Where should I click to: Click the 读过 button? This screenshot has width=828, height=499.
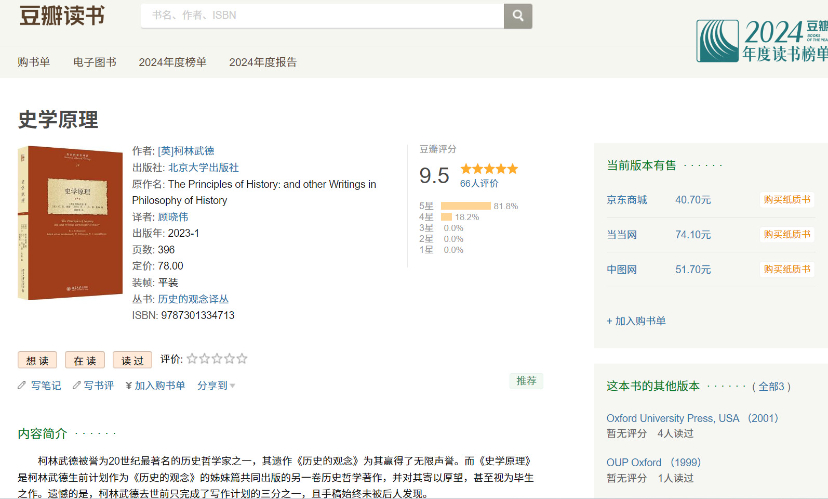133,360
